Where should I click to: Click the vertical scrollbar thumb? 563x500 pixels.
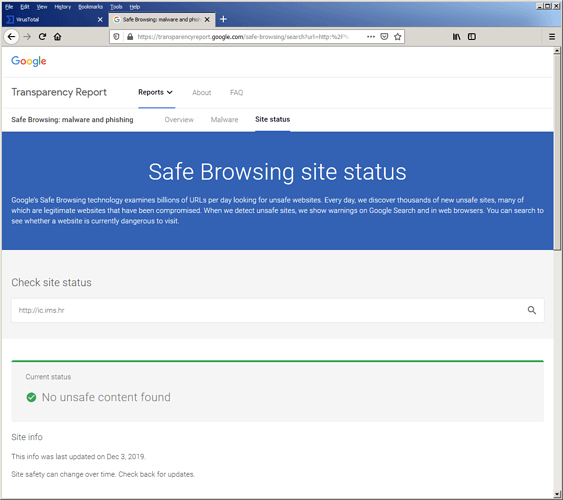tap(557, 153)
